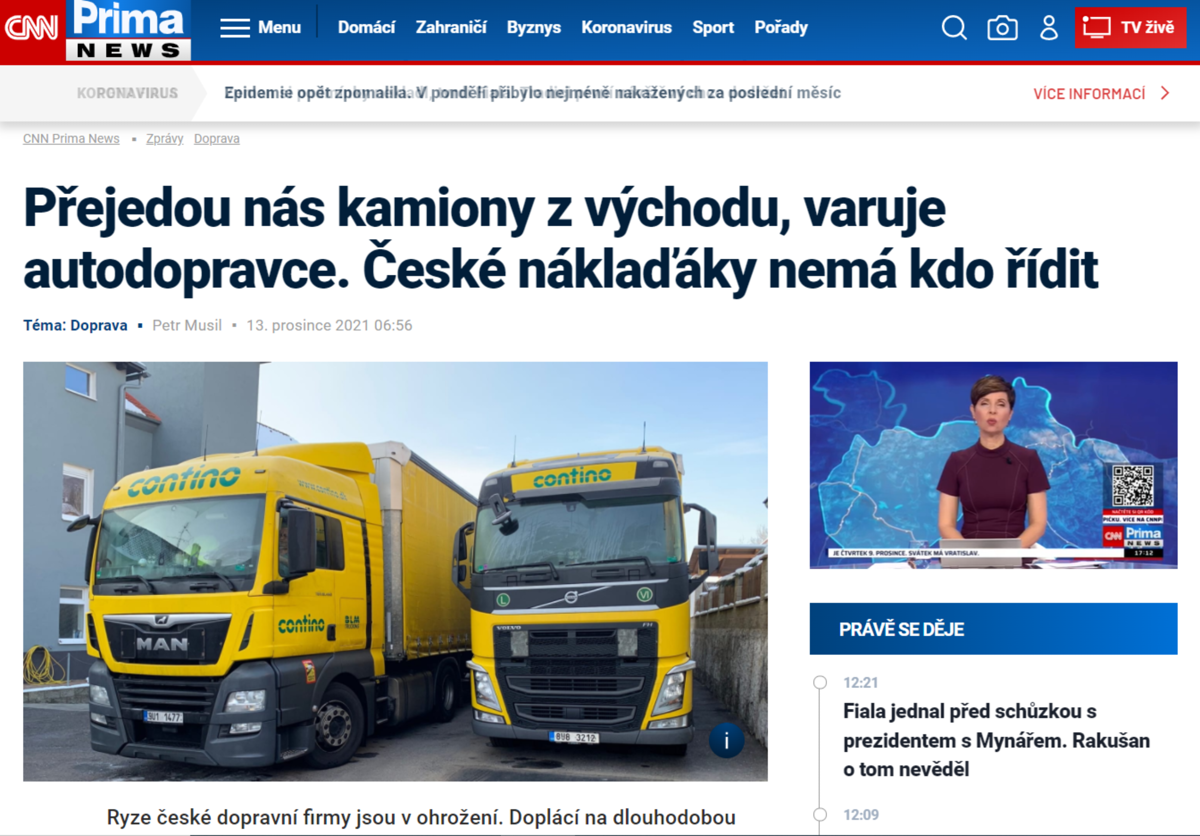Viewport: 1200px width, 836px height.
Task: Open the Koronavirus navigation item
Action: click(x=627, y=28)
